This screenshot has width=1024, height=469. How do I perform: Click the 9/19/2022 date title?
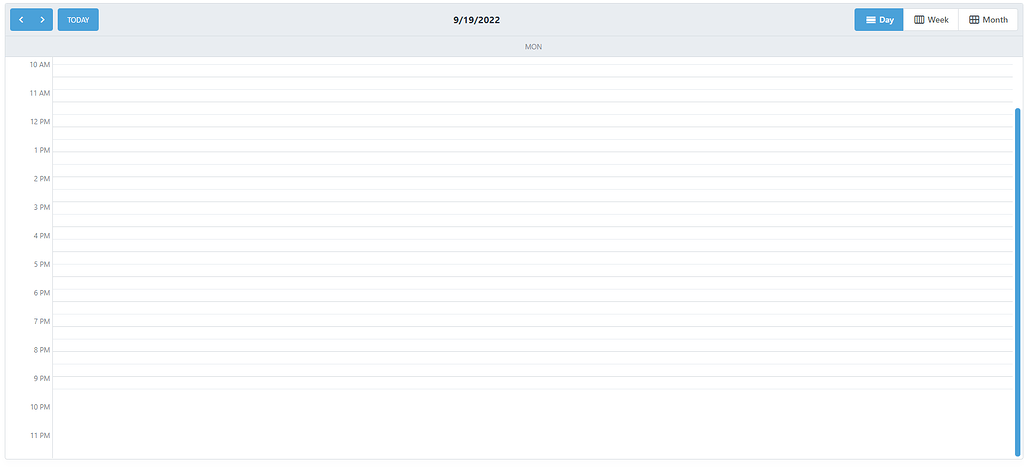click(x=477, y=20)
